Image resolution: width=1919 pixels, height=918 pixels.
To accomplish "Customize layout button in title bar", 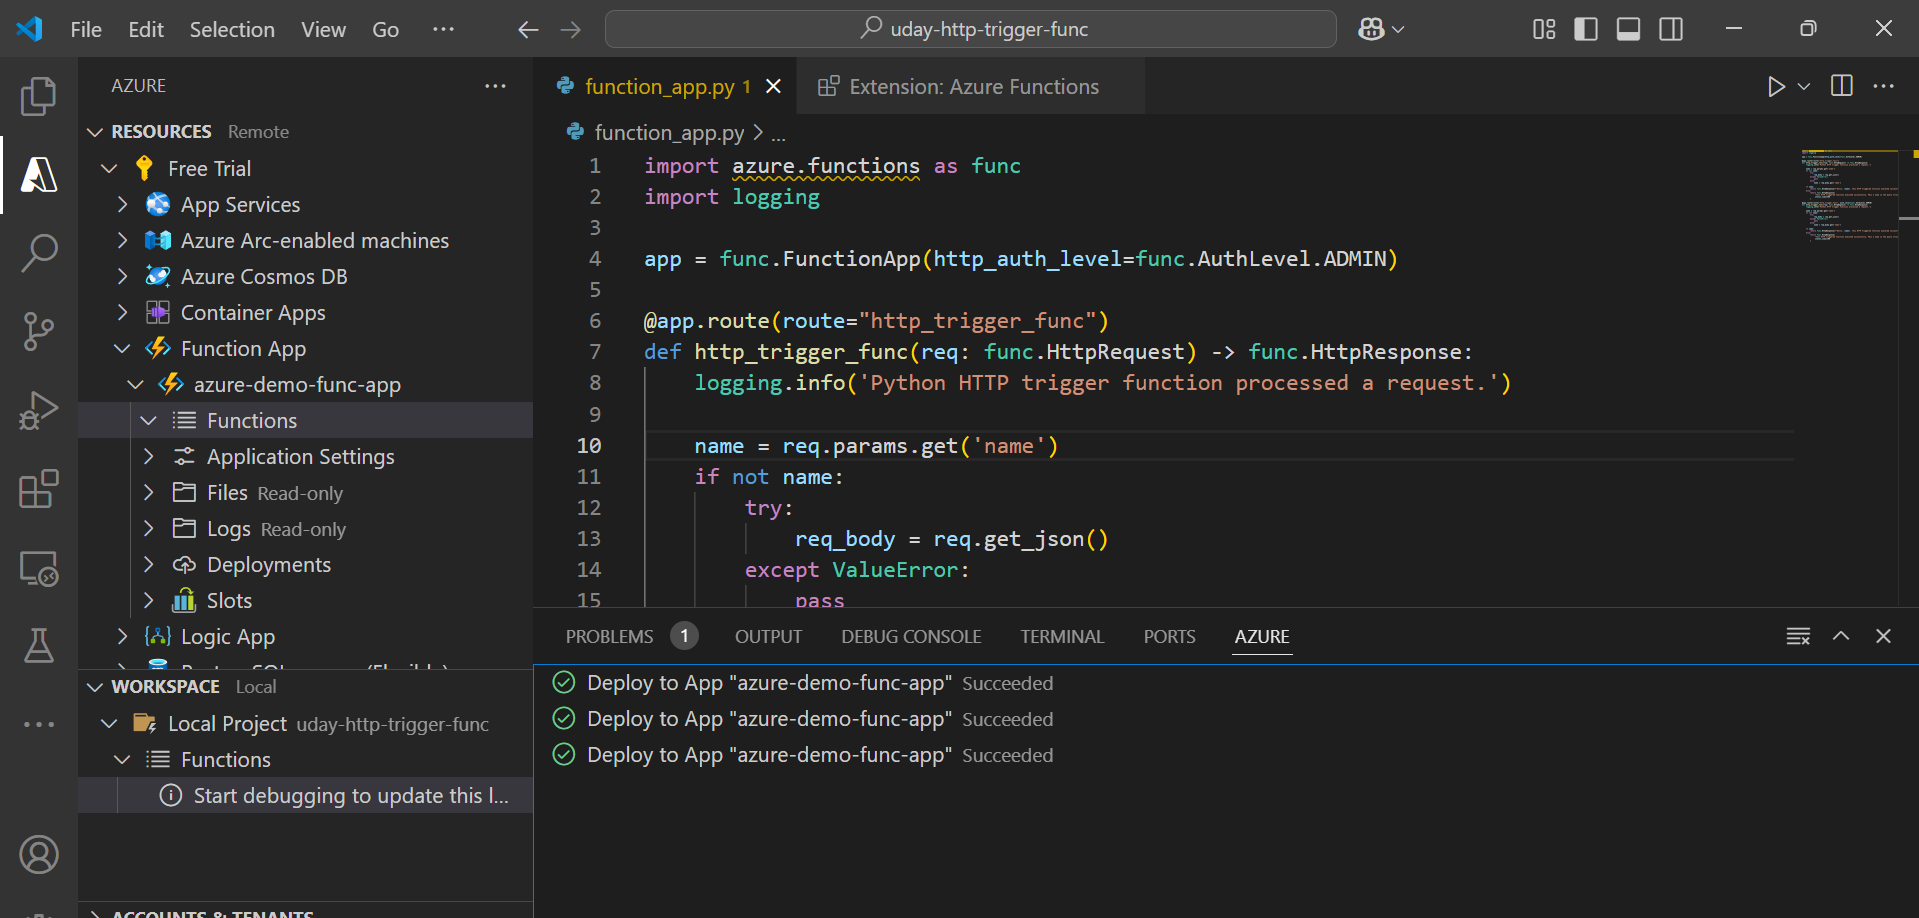I will pyautogui.click(x=1544, y=29).
